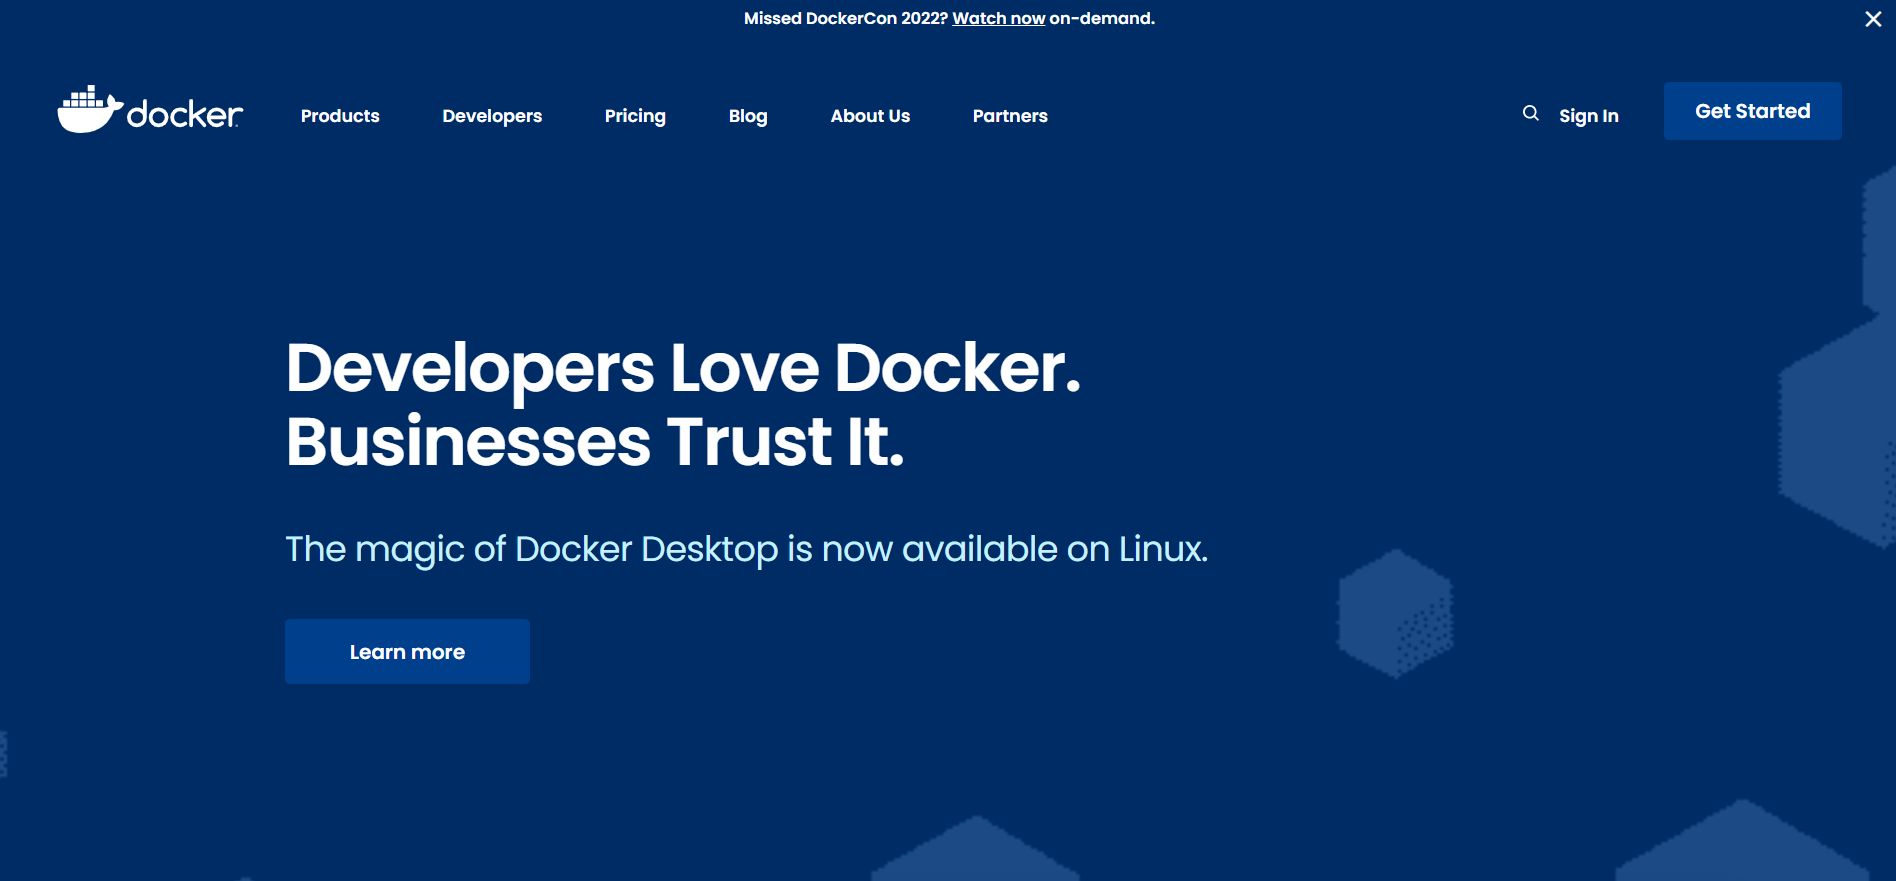Open the Partners menu
The image size is (1896, 881).
pyautogui.click(x=1010, y=116)
